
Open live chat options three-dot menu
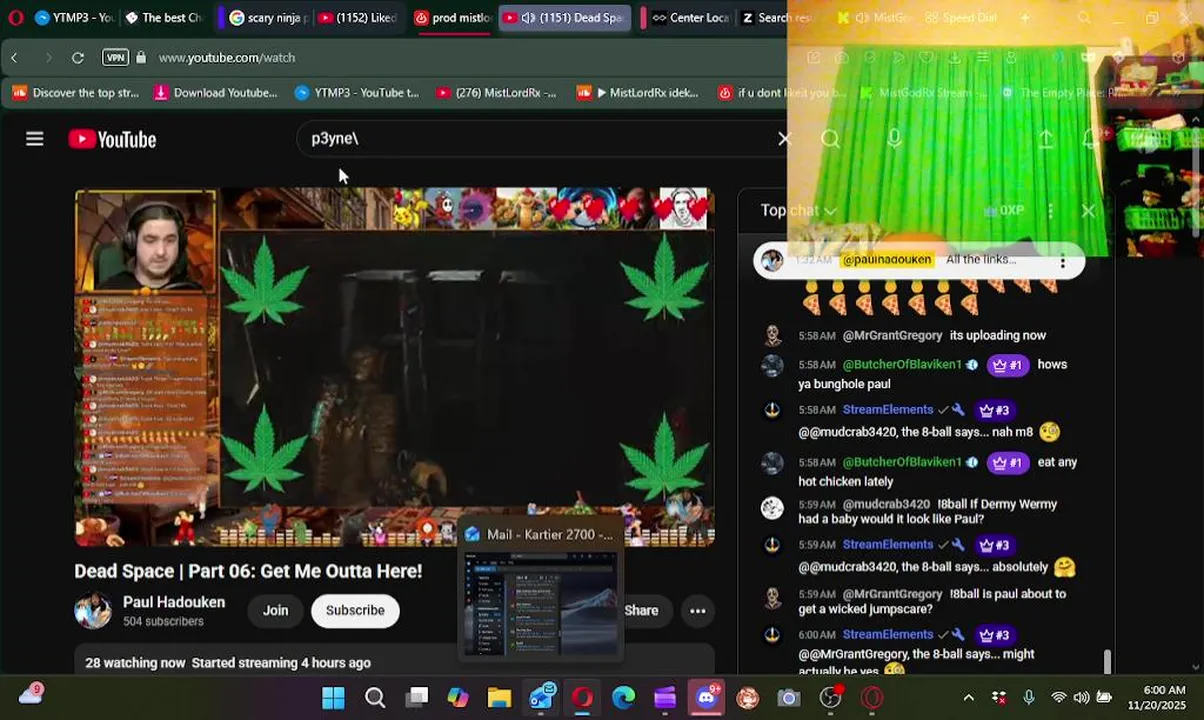point(1050,211)
